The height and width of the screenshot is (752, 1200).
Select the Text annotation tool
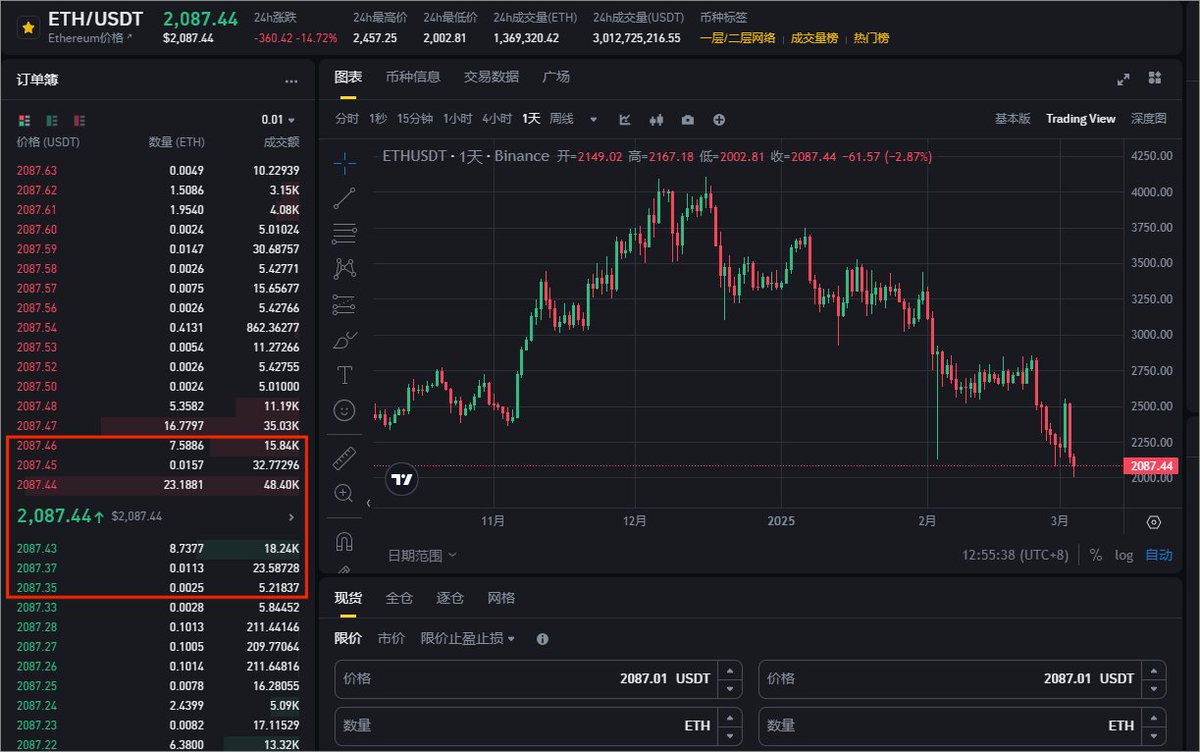tap(344, 375)
